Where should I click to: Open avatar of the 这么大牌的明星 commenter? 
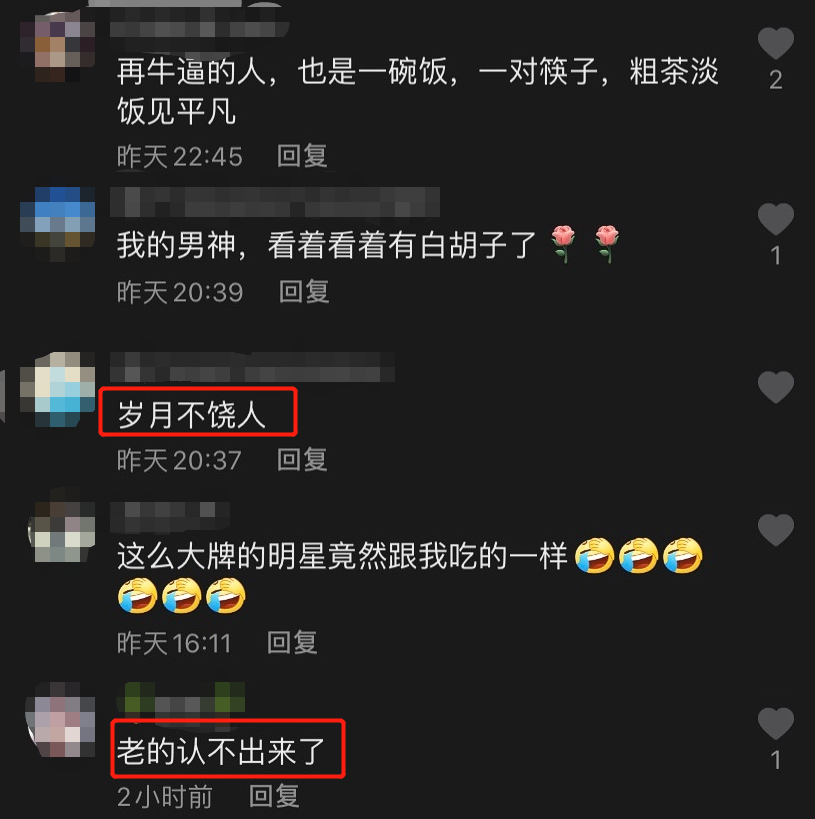click(x=62, y=532)
